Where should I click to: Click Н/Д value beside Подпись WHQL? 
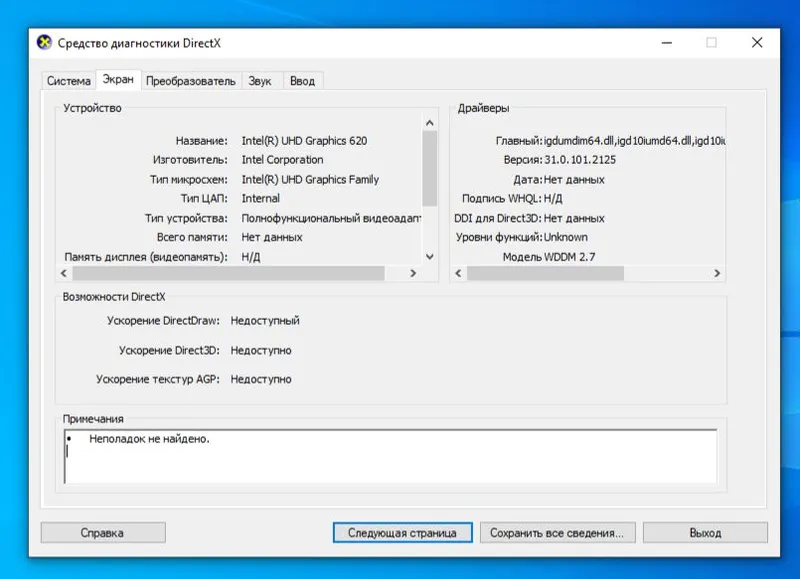(553, 198)
